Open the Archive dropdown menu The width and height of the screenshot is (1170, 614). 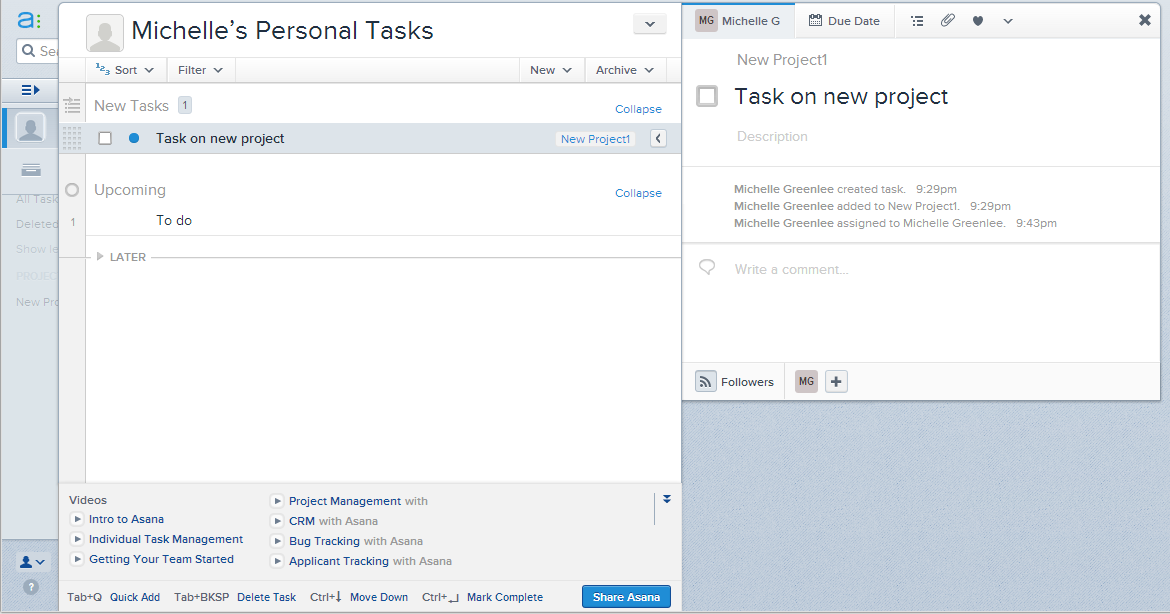tap(625, 70)
